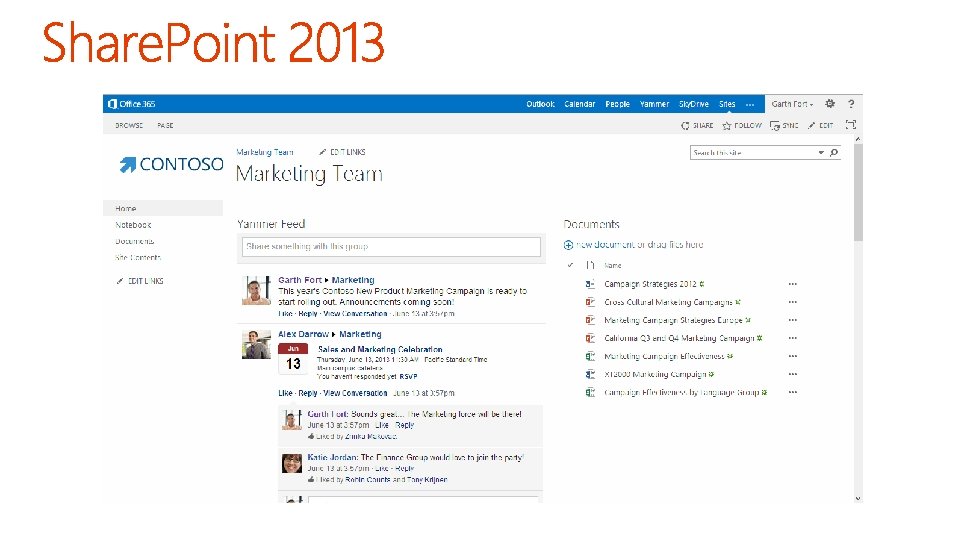Click Edit Links in left navigation
The height and width of the screenshot is (540, 960).
140,281
